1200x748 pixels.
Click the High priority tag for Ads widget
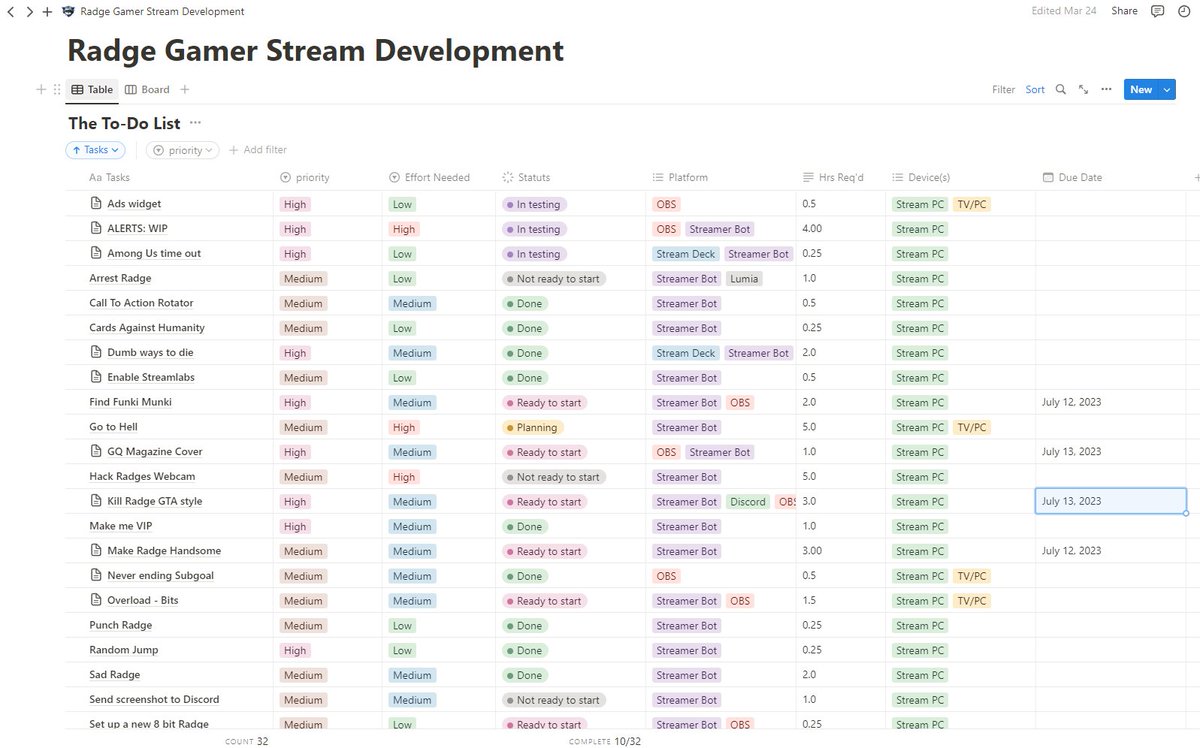point(295,204)
